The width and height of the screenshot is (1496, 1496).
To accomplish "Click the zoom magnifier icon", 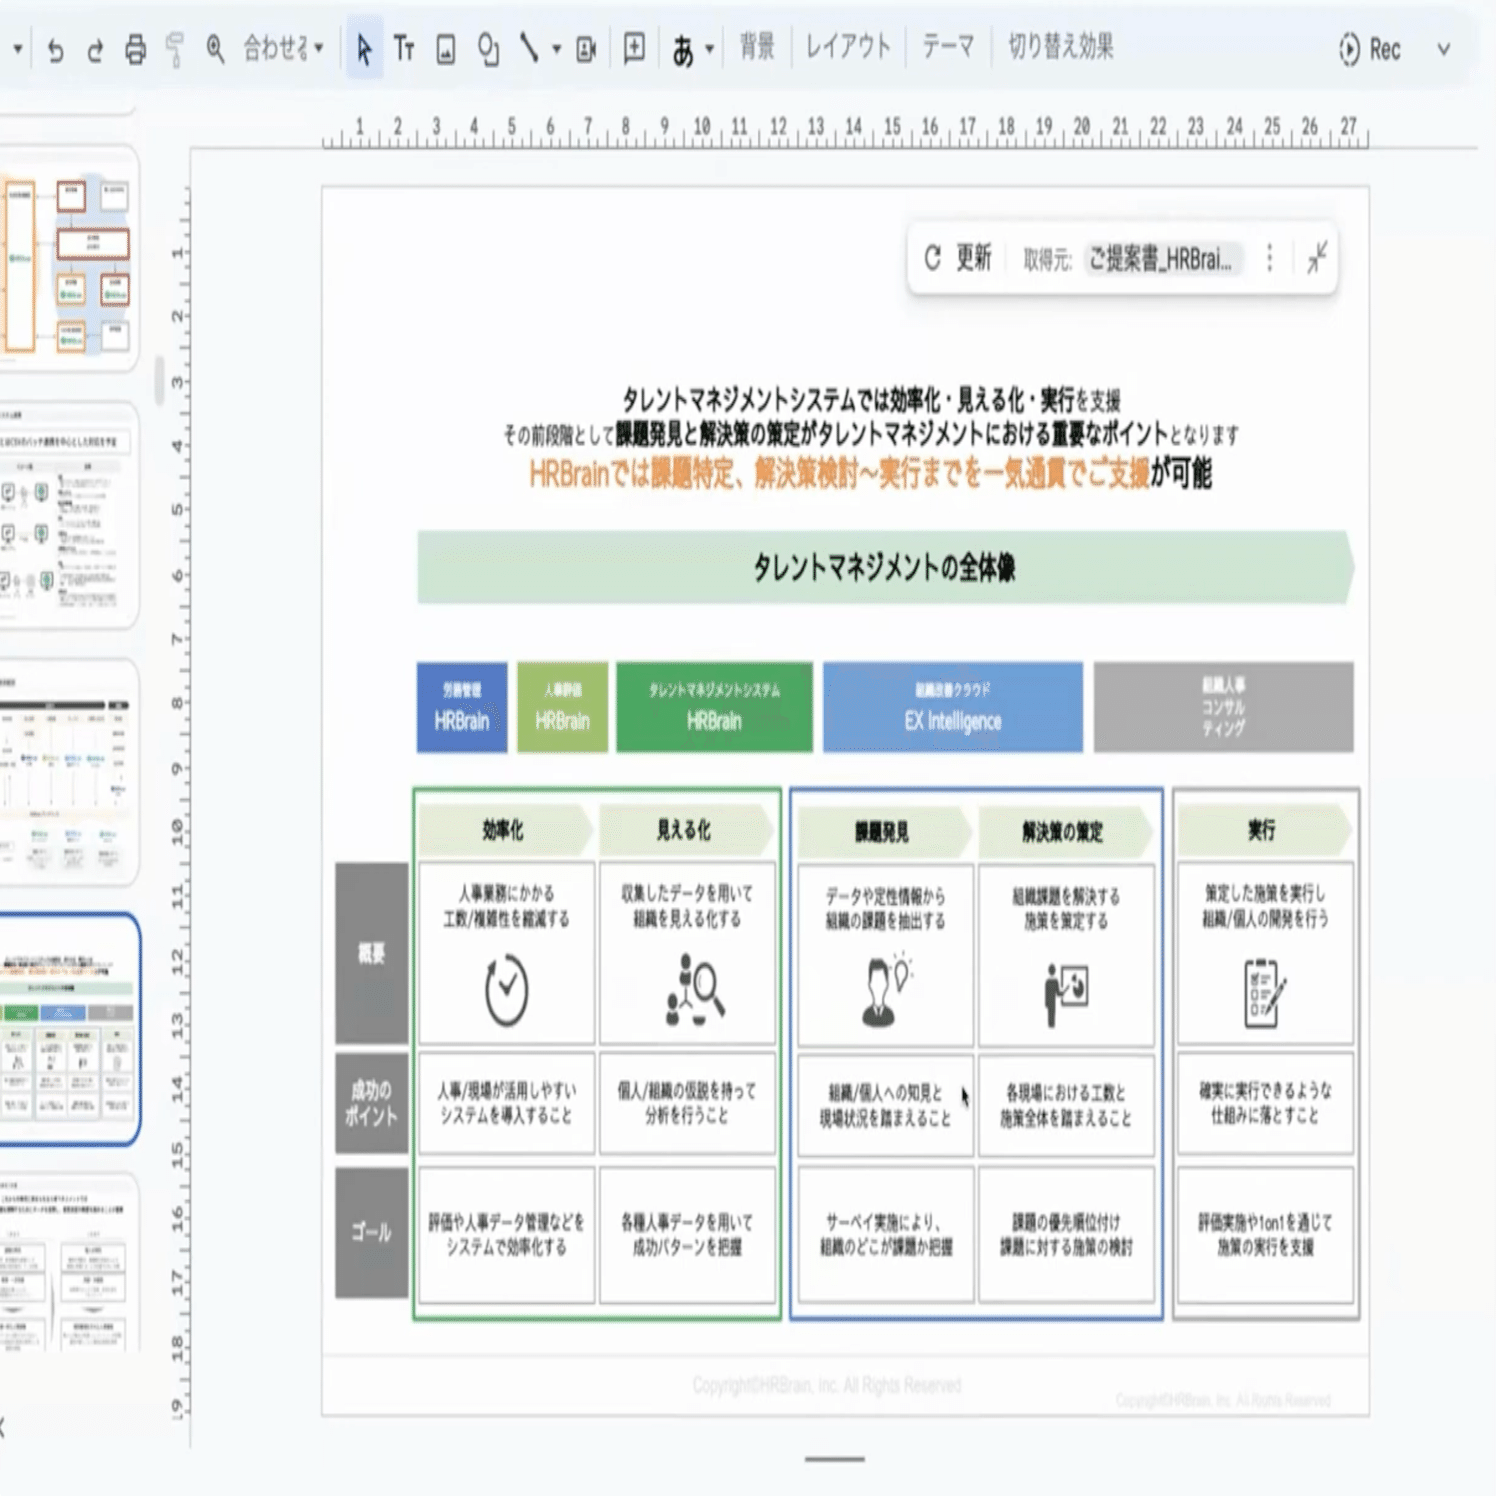I will pos(215,48).
